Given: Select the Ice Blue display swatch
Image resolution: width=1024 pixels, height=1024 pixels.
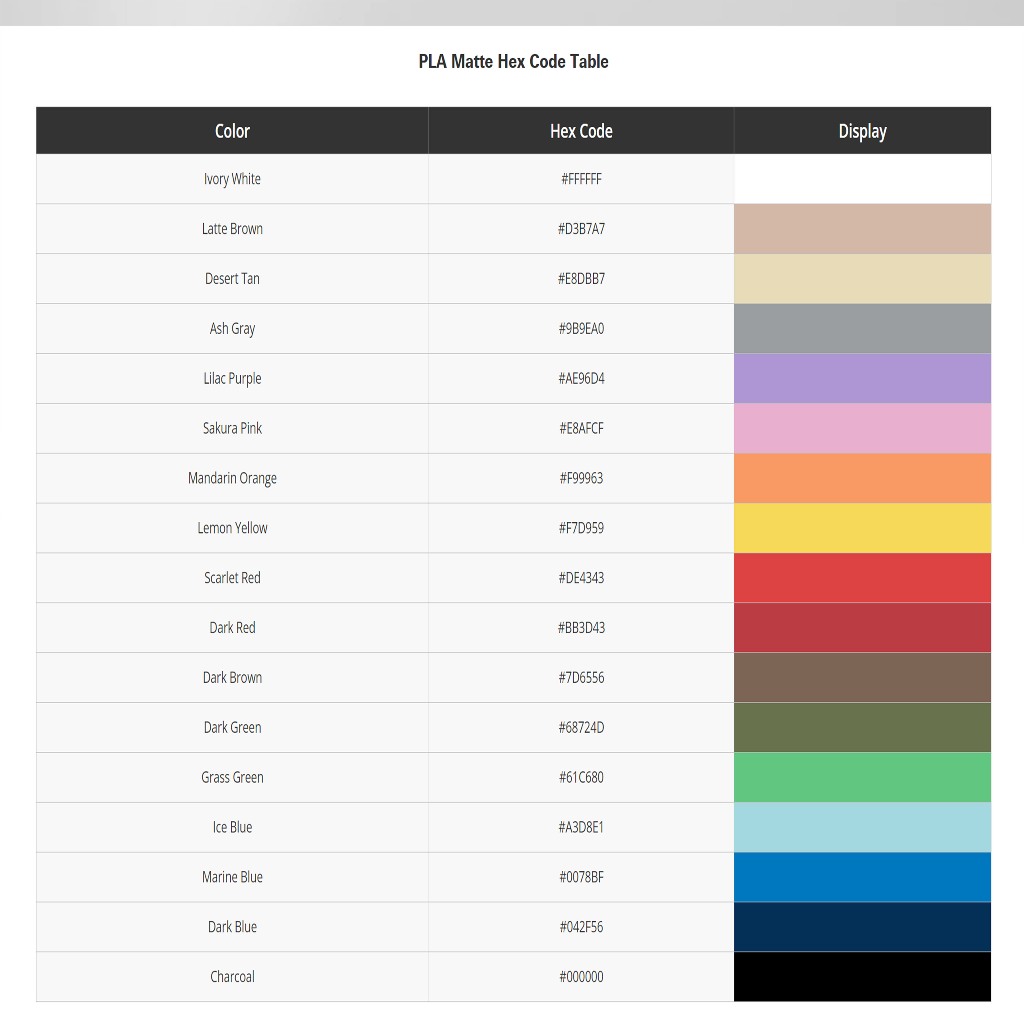Looking at the screenshot, I should coord(862,827).
